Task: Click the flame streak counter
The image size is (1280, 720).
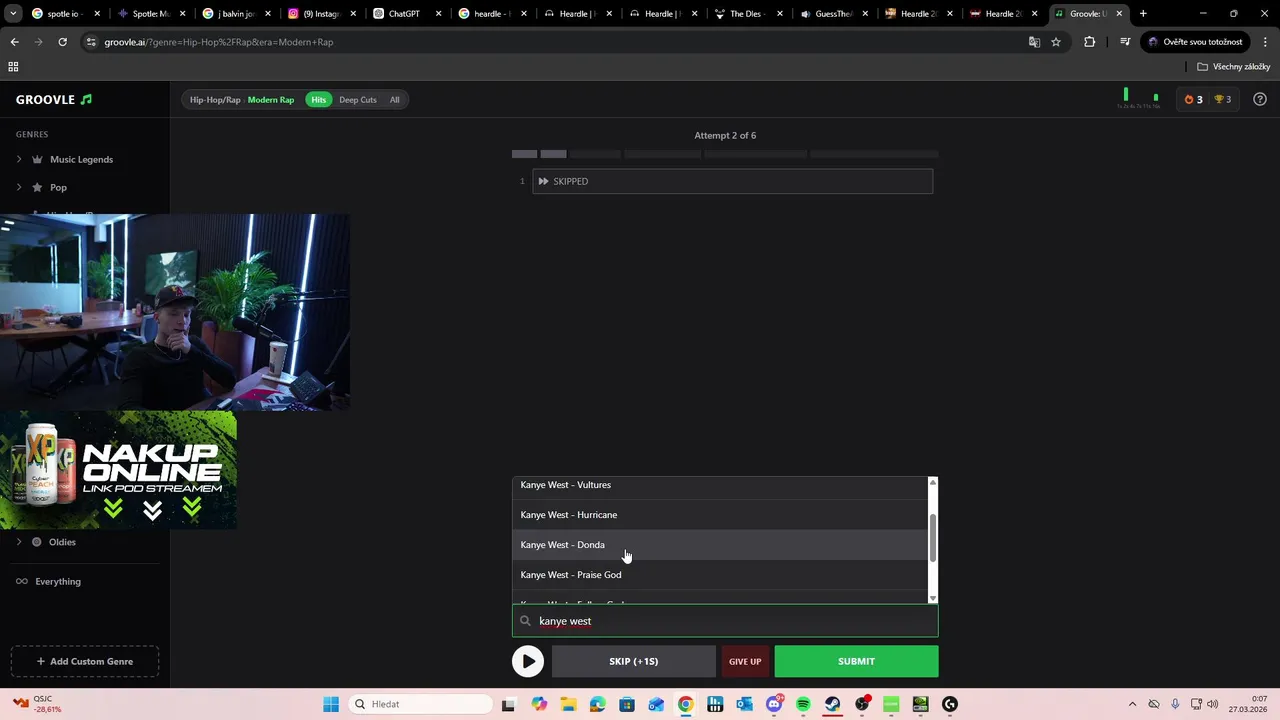Action: pyautogui.click(x=1193, y=99)
